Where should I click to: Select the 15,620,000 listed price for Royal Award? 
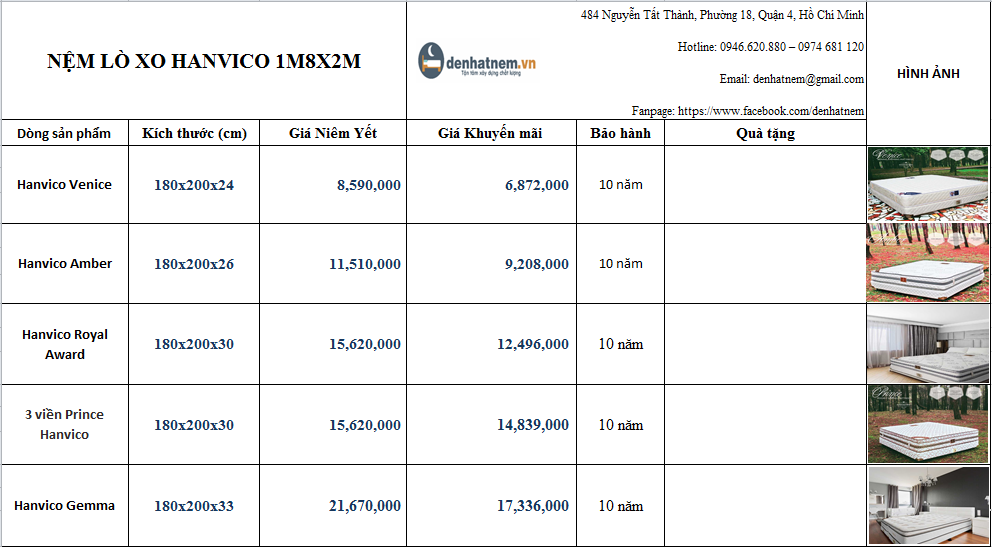(333, 344)
